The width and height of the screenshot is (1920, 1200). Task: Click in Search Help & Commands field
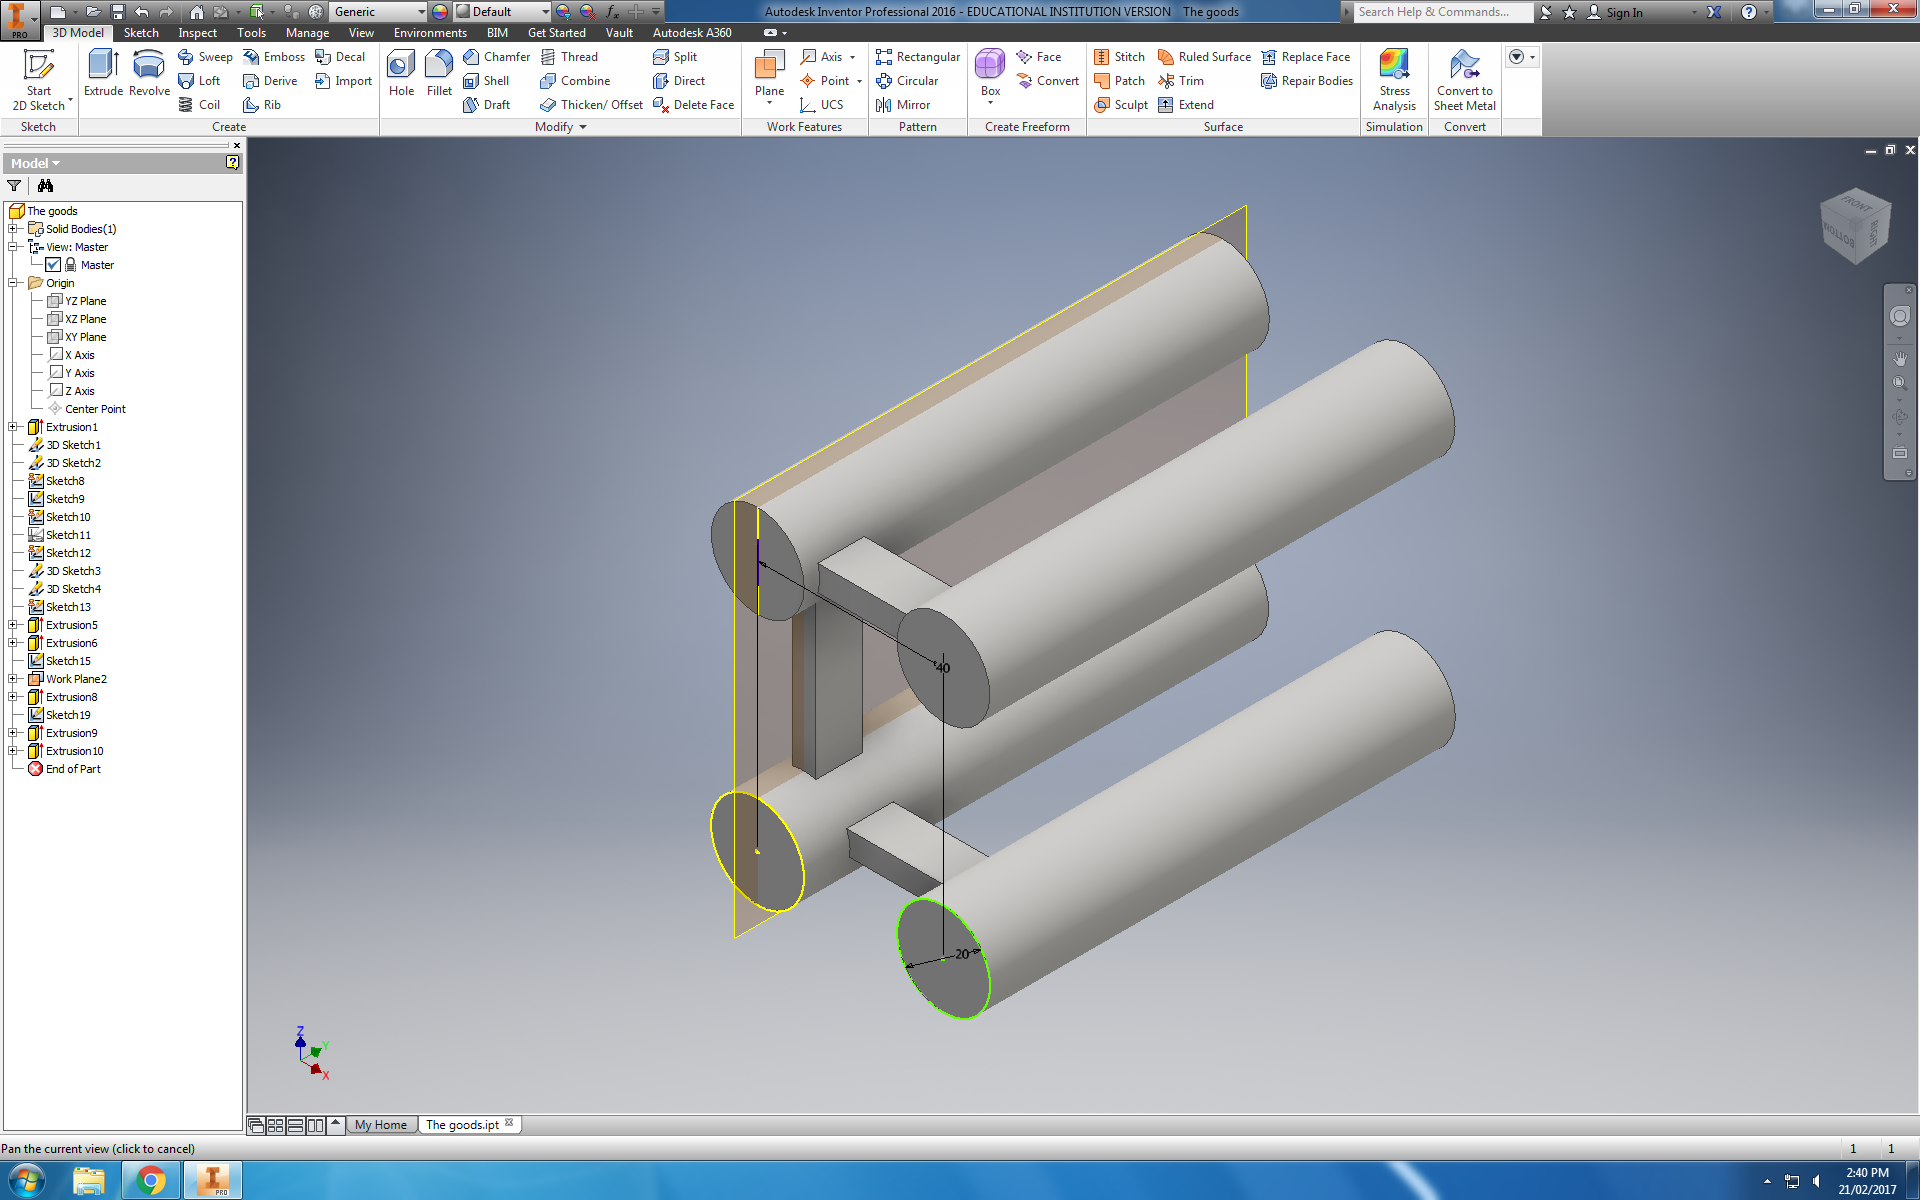pyautogui.click(x=1443, y=12)
